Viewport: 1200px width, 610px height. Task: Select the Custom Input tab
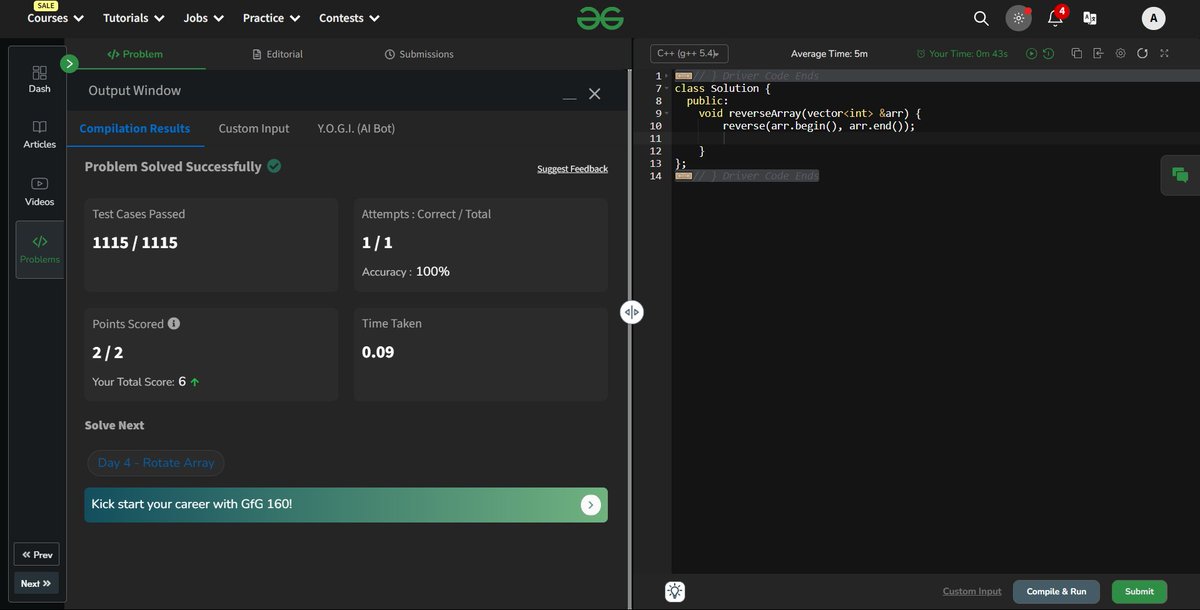tap(254, 129)
